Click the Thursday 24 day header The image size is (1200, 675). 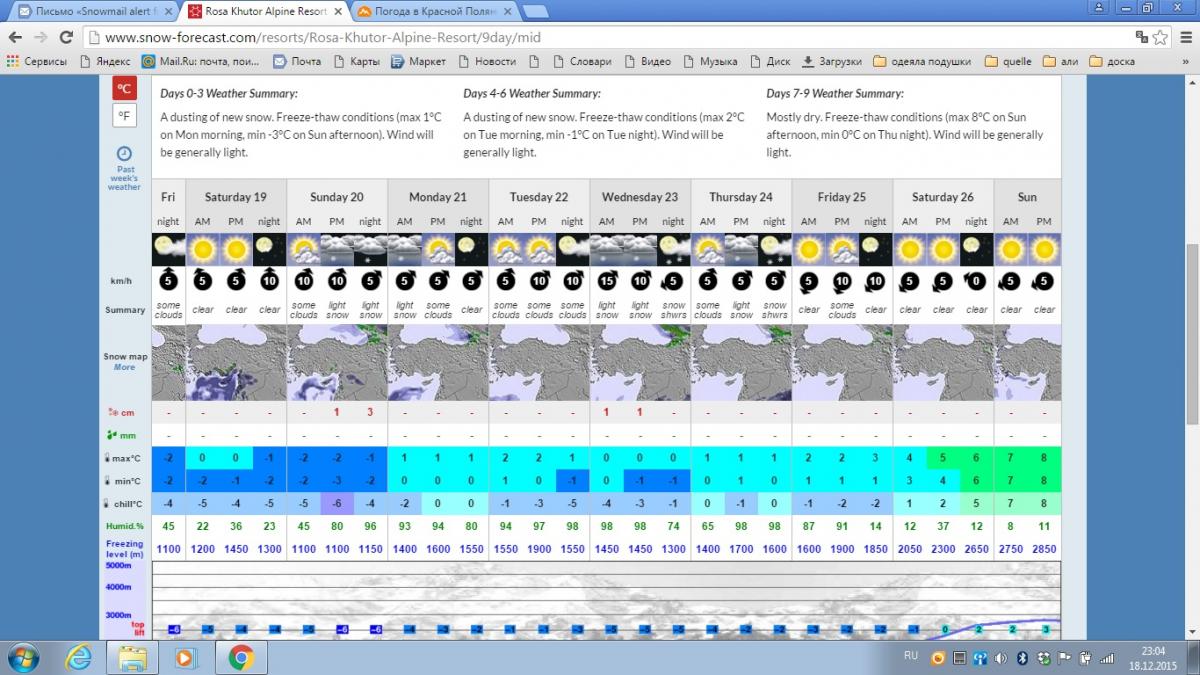click(741, 197)
